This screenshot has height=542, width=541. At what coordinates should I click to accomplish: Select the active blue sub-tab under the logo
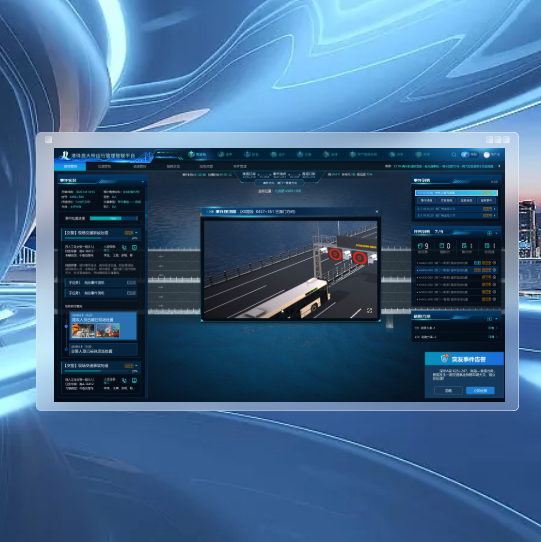click(70, 166)
